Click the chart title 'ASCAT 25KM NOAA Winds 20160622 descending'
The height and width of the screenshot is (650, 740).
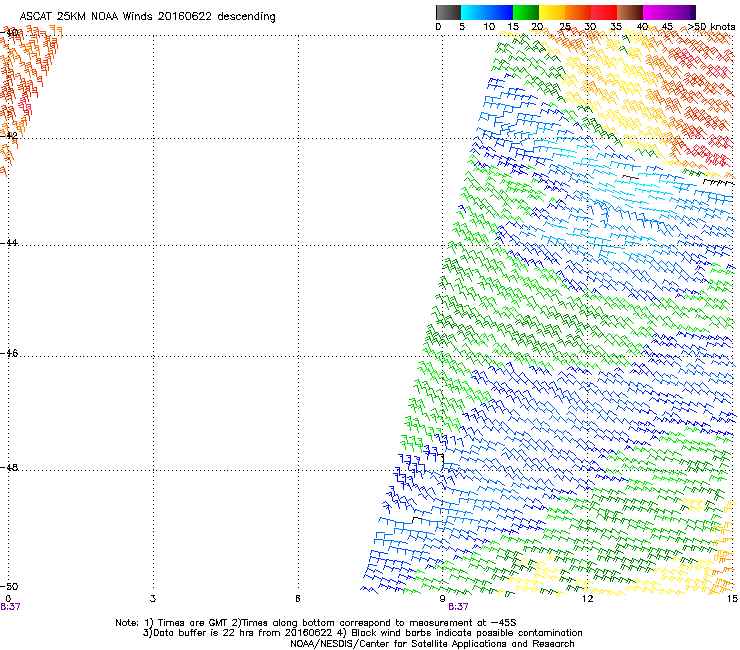[x=147, y=16]
